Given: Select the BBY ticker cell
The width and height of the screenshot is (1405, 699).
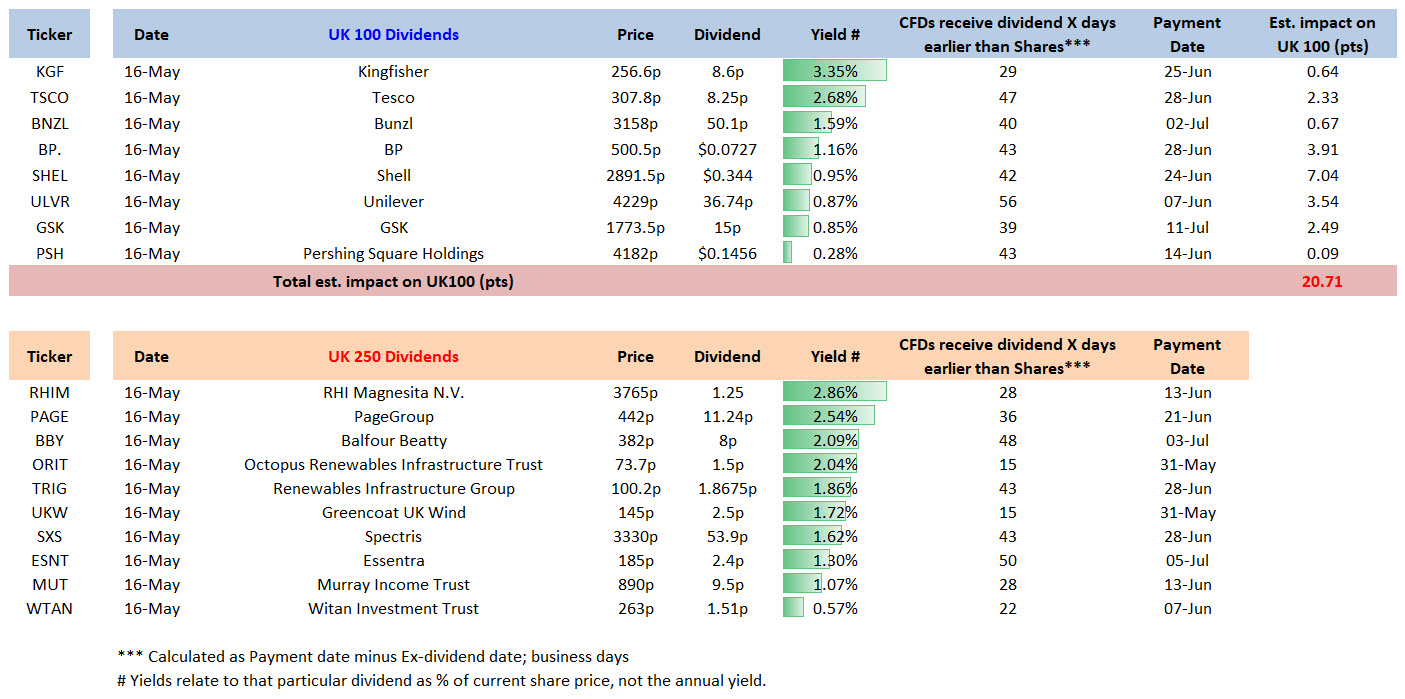Looking at the screenshot, I should pos(49,441).
